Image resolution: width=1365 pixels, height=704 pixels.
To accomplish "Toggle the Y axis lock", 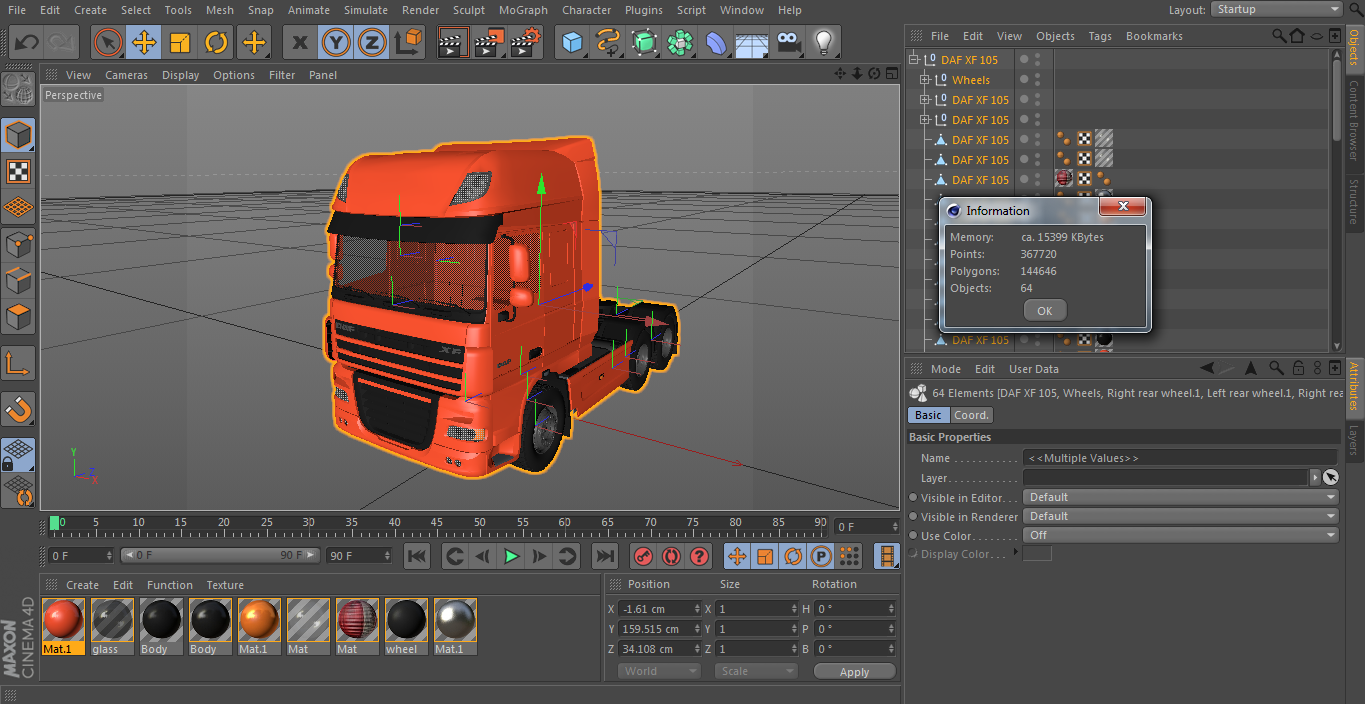I will (335, 42).
